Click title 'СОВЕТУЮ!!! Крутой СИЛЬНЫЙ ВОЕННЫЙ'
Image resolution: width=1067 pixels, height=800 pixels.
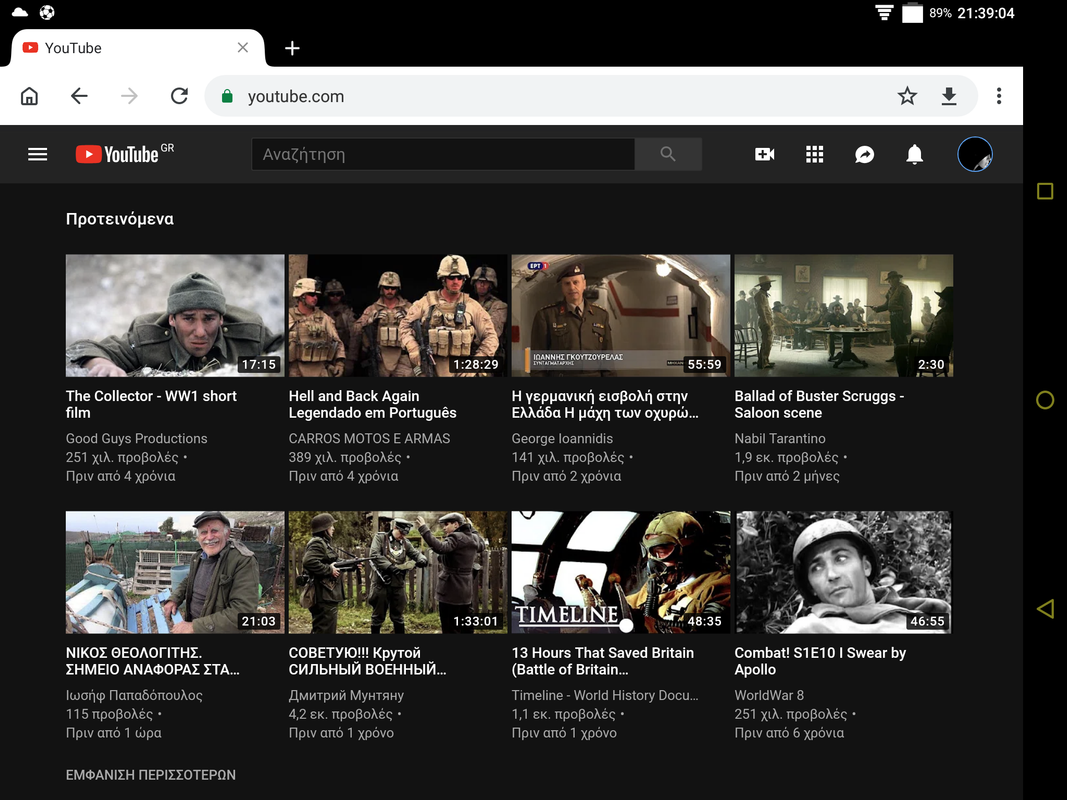click(x=367, y=661)
